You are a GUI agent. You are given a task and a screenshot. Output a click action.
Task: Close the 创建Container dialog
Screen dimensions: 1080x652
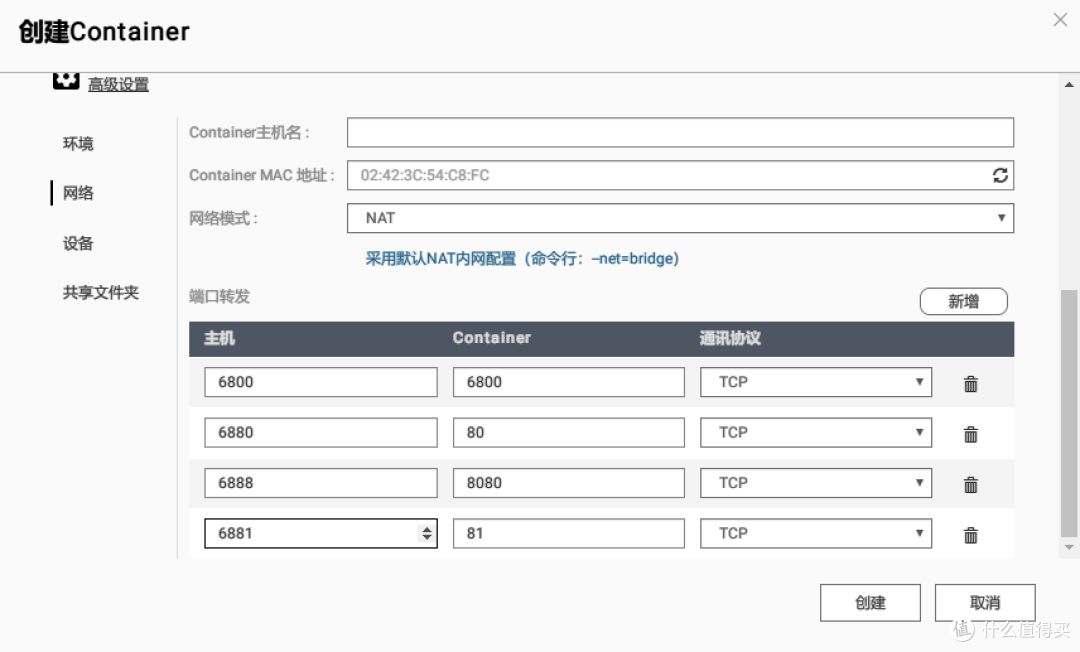pyautogui.click(x=1060, y=20)
